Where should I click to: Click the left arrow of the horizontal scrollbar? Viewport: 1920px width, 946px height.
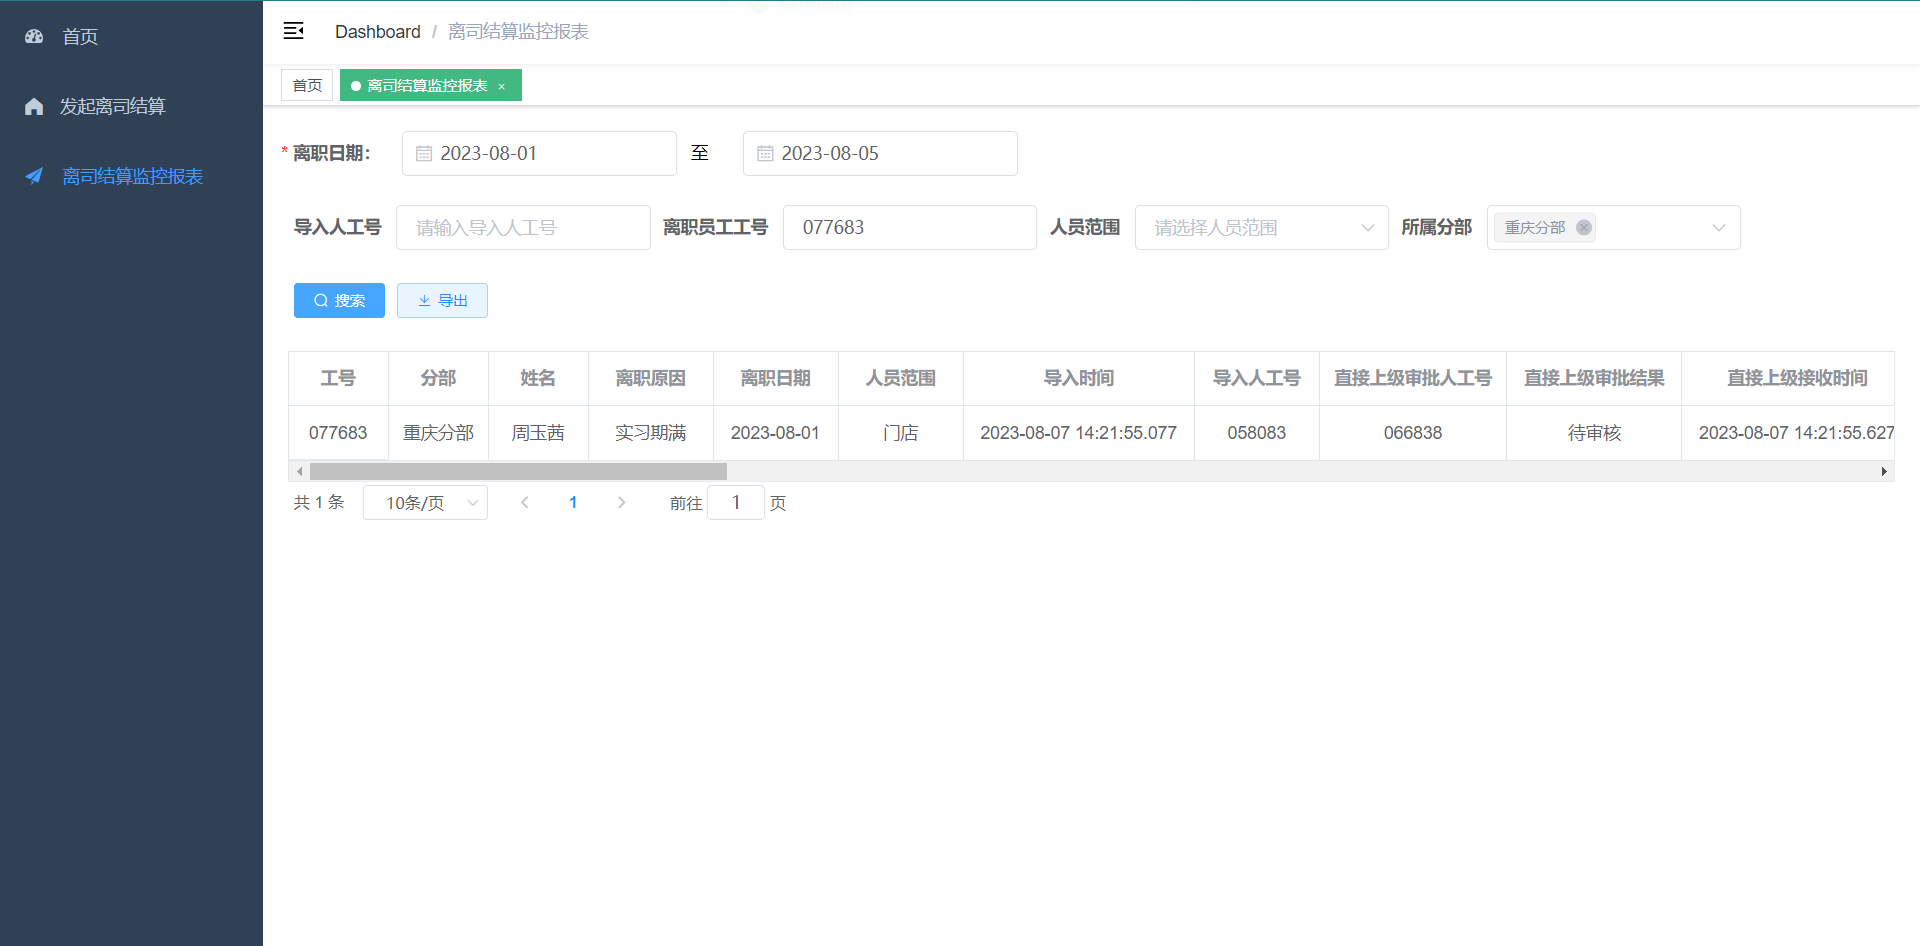(x=299, y=471)
